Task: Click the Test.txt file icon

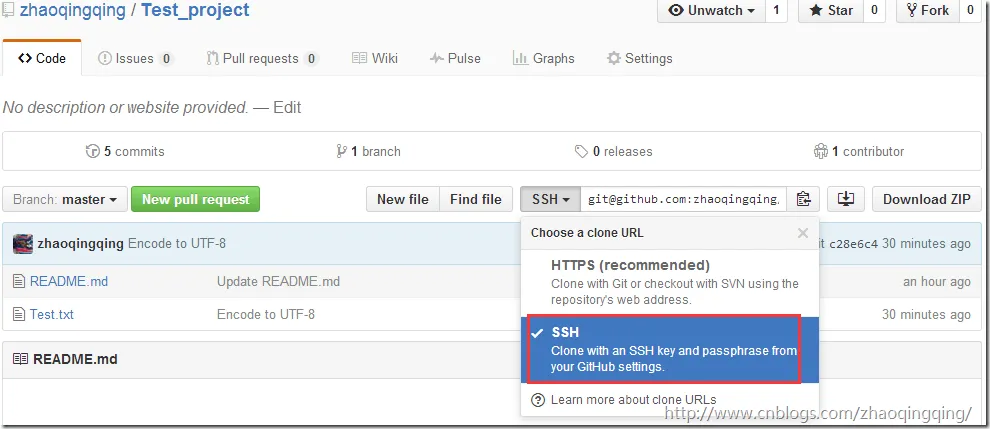Action: [x=19, y=314]
